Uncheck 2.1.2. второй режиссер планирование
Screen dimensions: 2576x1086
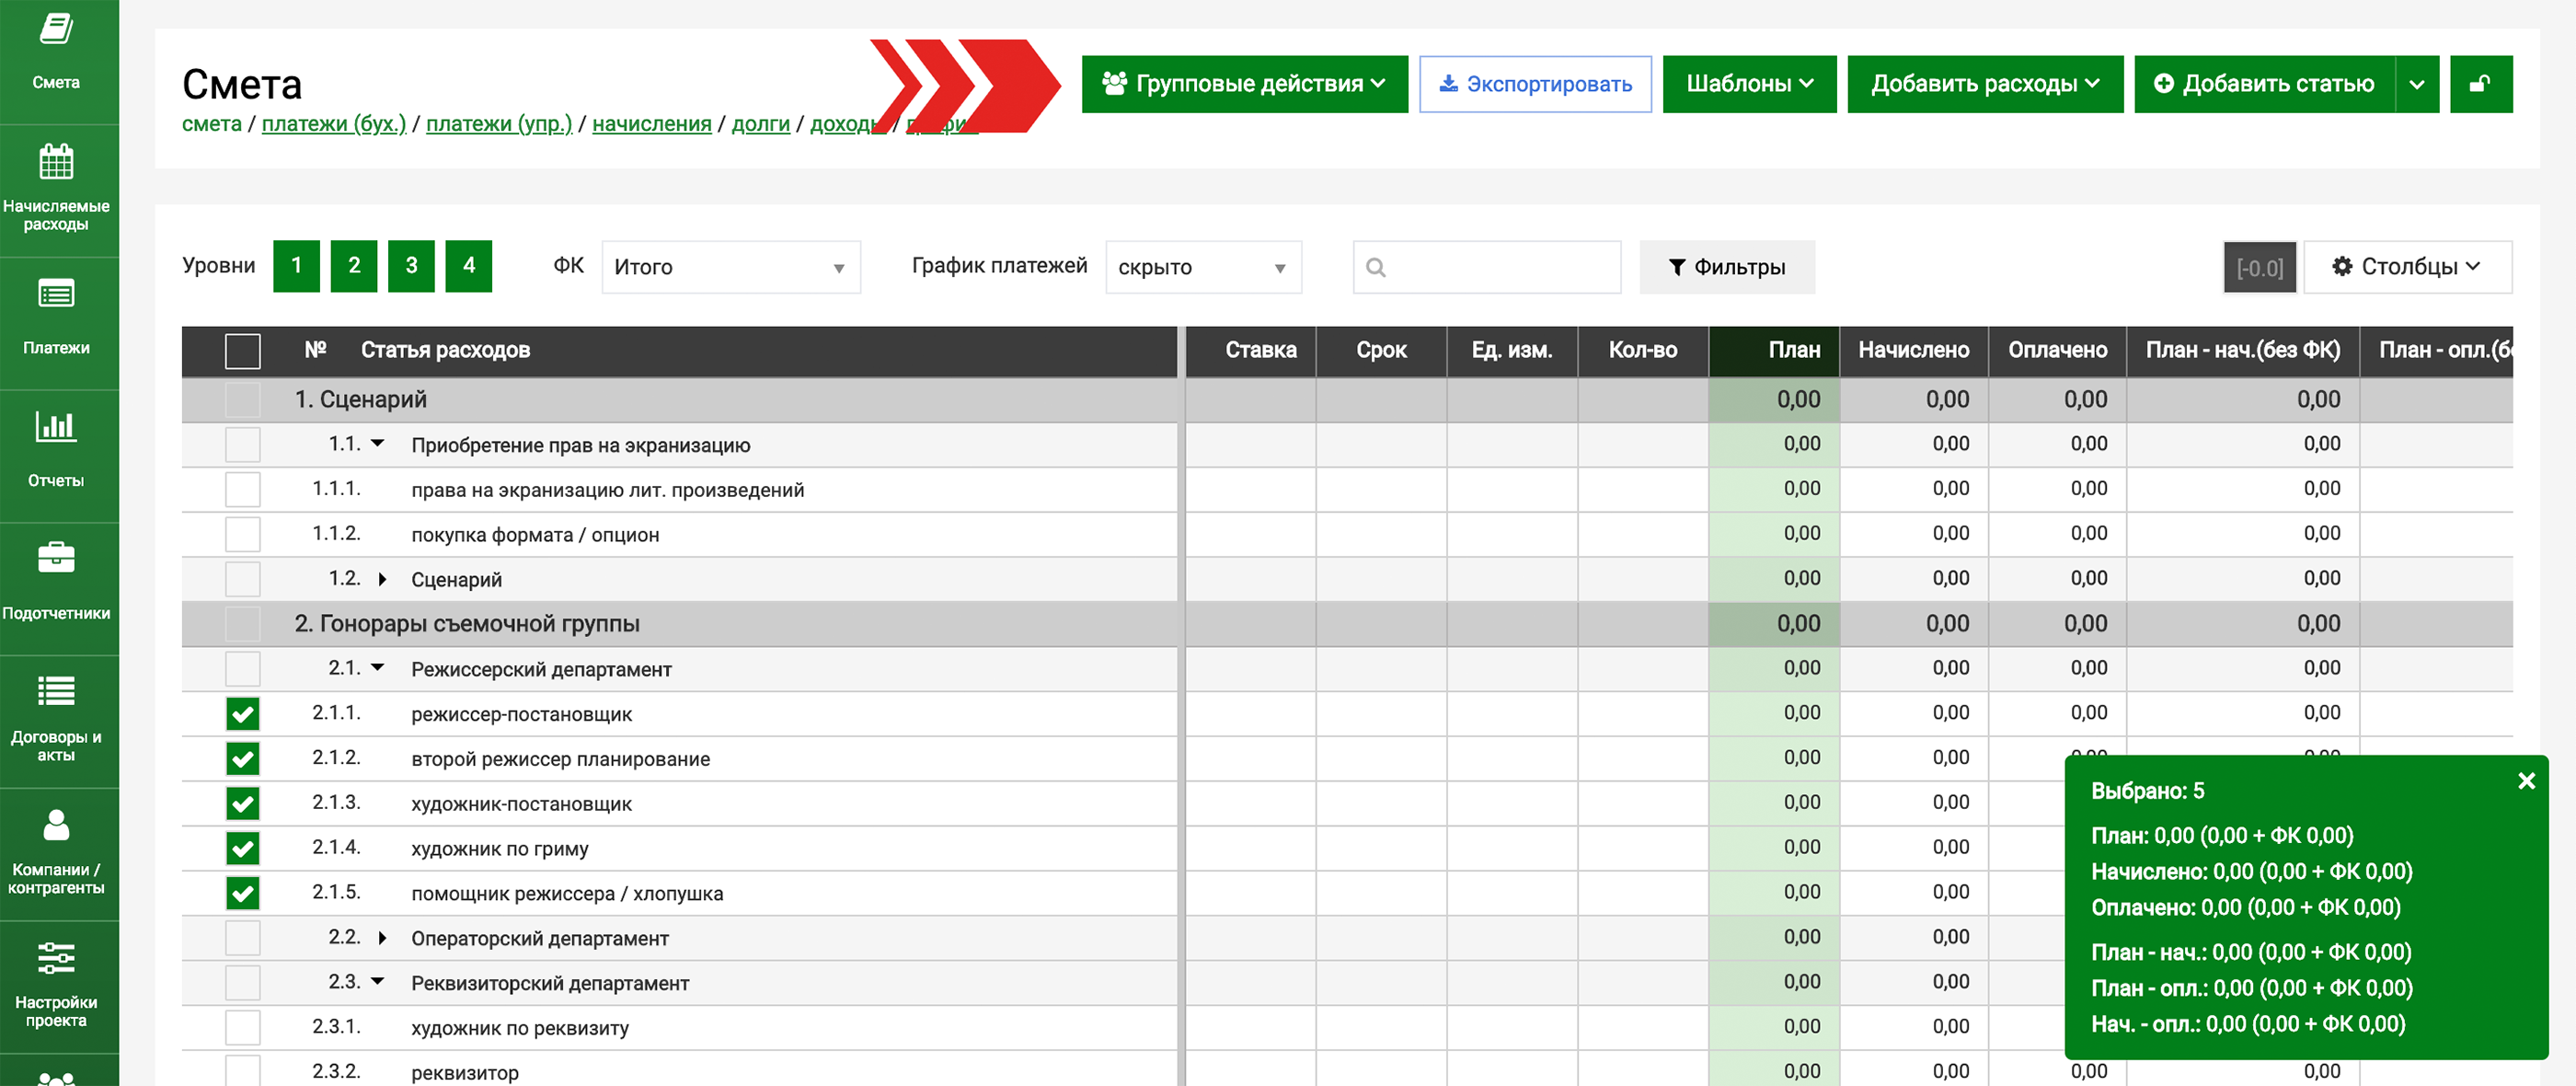(x=243, y=759)
